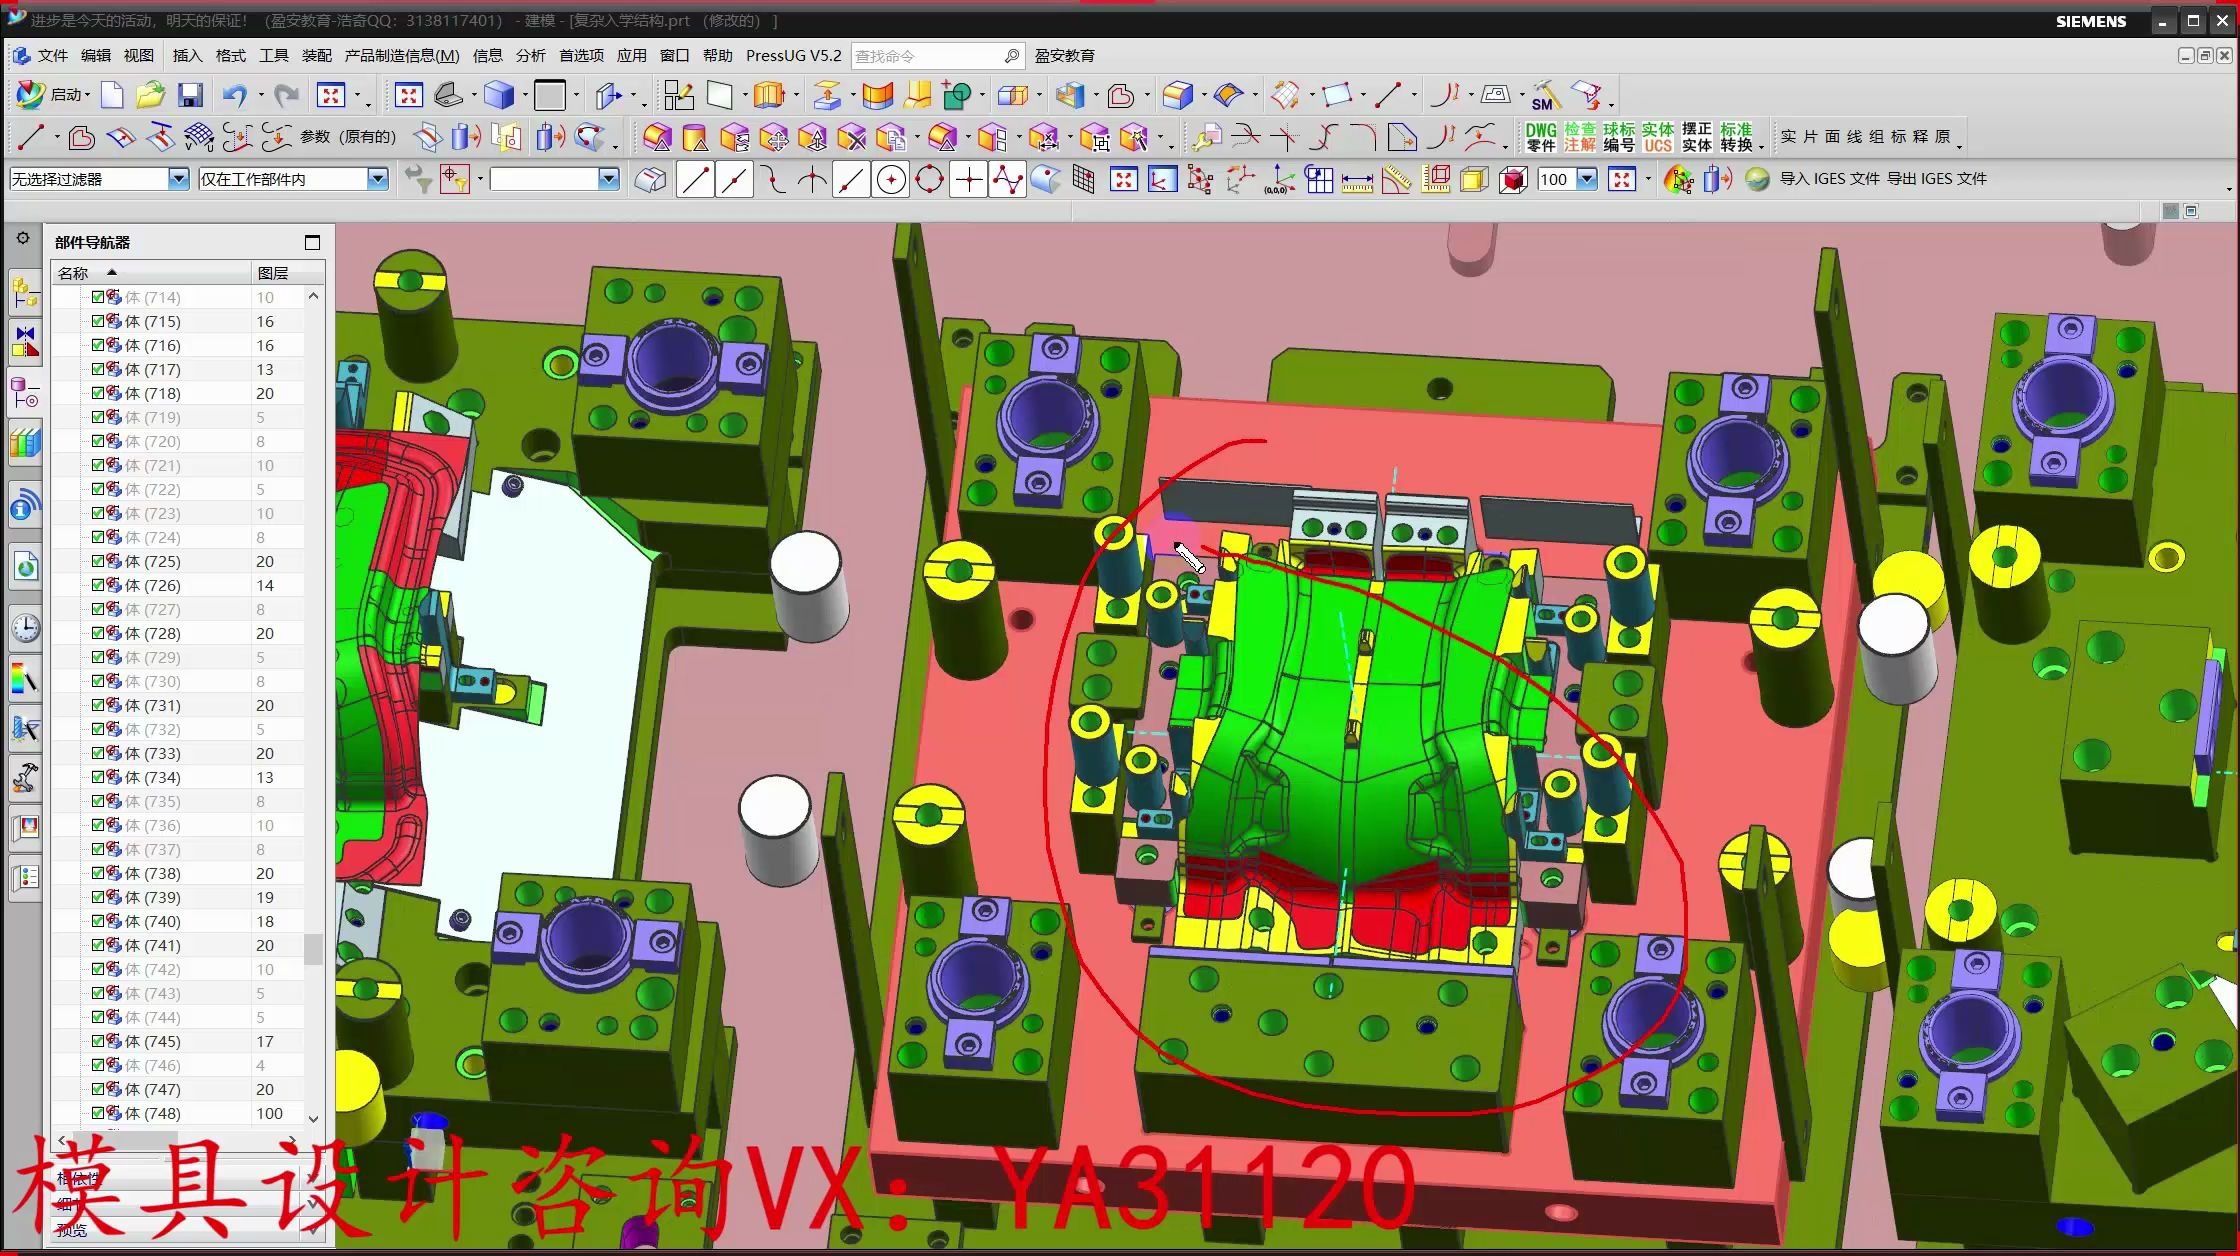2240x1256 pixels.
Task: Uncheck the 体 (715) checkbox
Action: tap(98, 321)
